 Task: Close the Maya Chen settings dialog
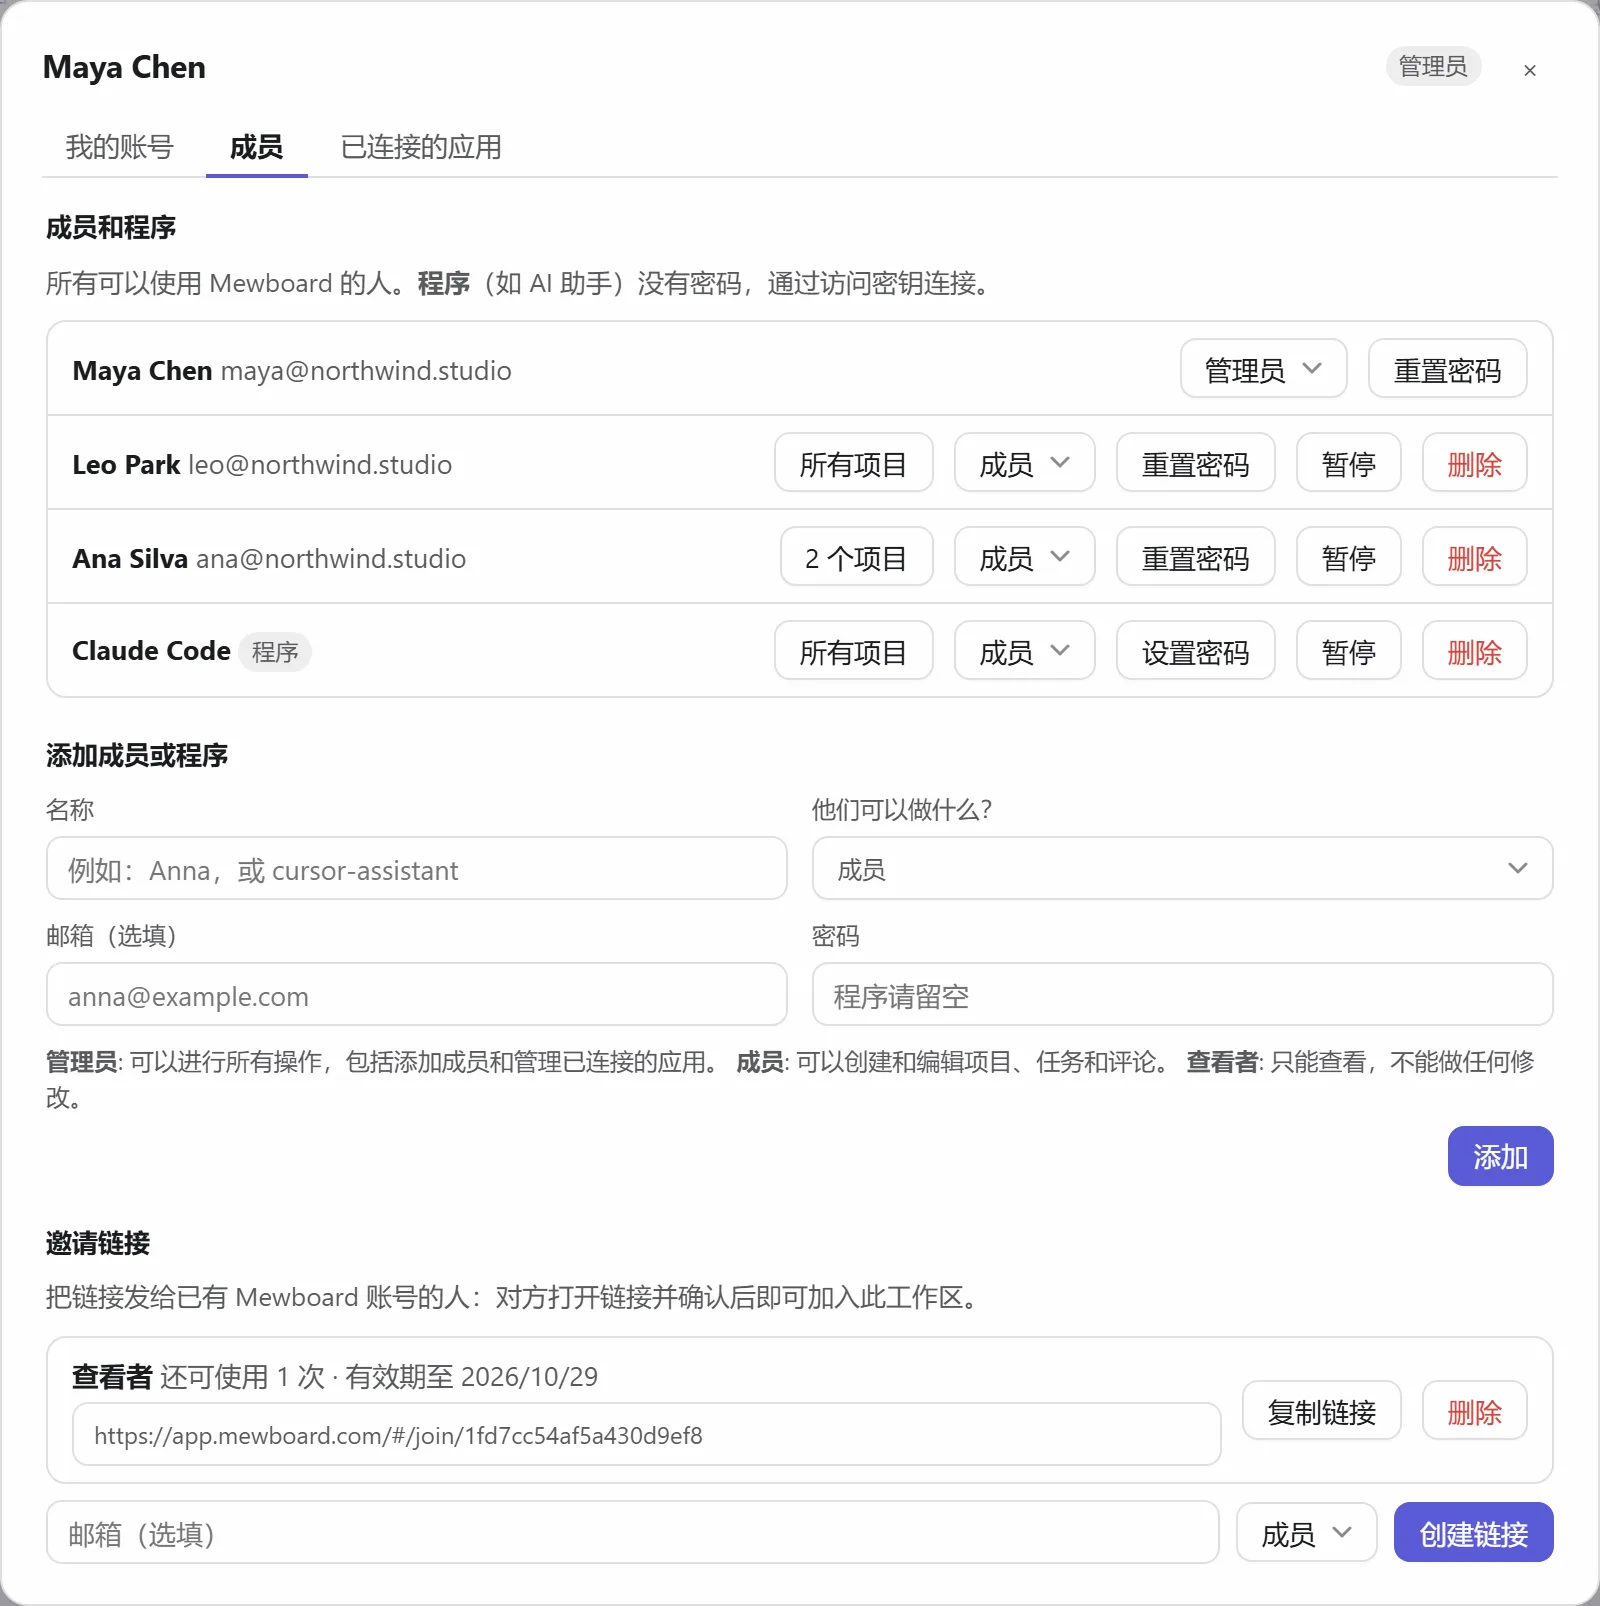pyautogui.click(x=1529, y=70)
